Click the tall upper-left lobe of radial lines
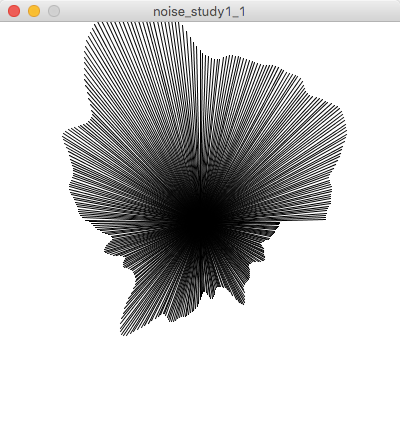Screen dimensions: 400x422 click(133, 73)
